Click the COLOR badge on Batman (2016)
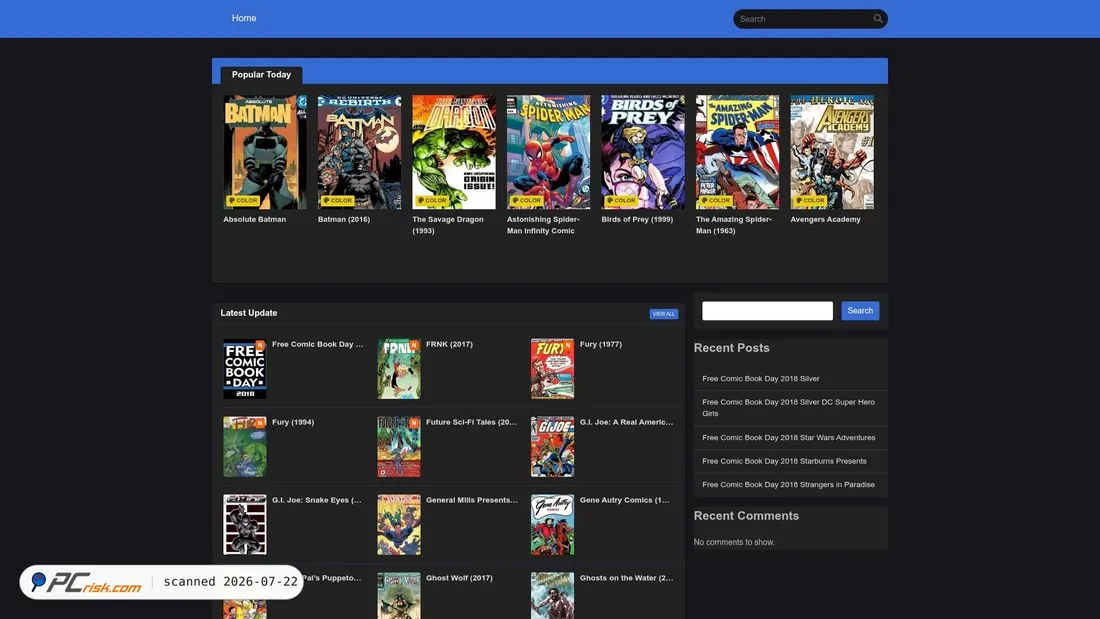 (x=337, y=201)
